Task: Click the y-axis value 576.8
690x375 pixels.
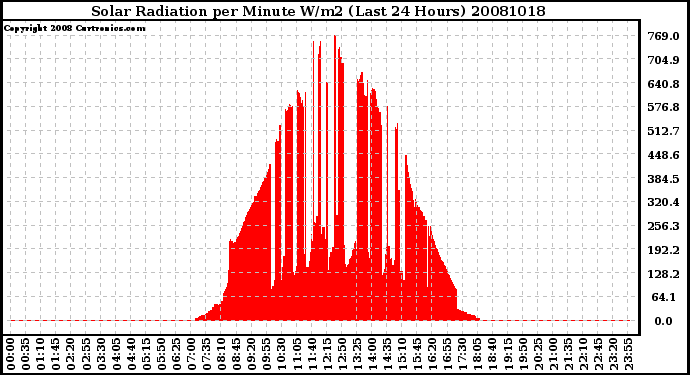Action: point(663,107)
